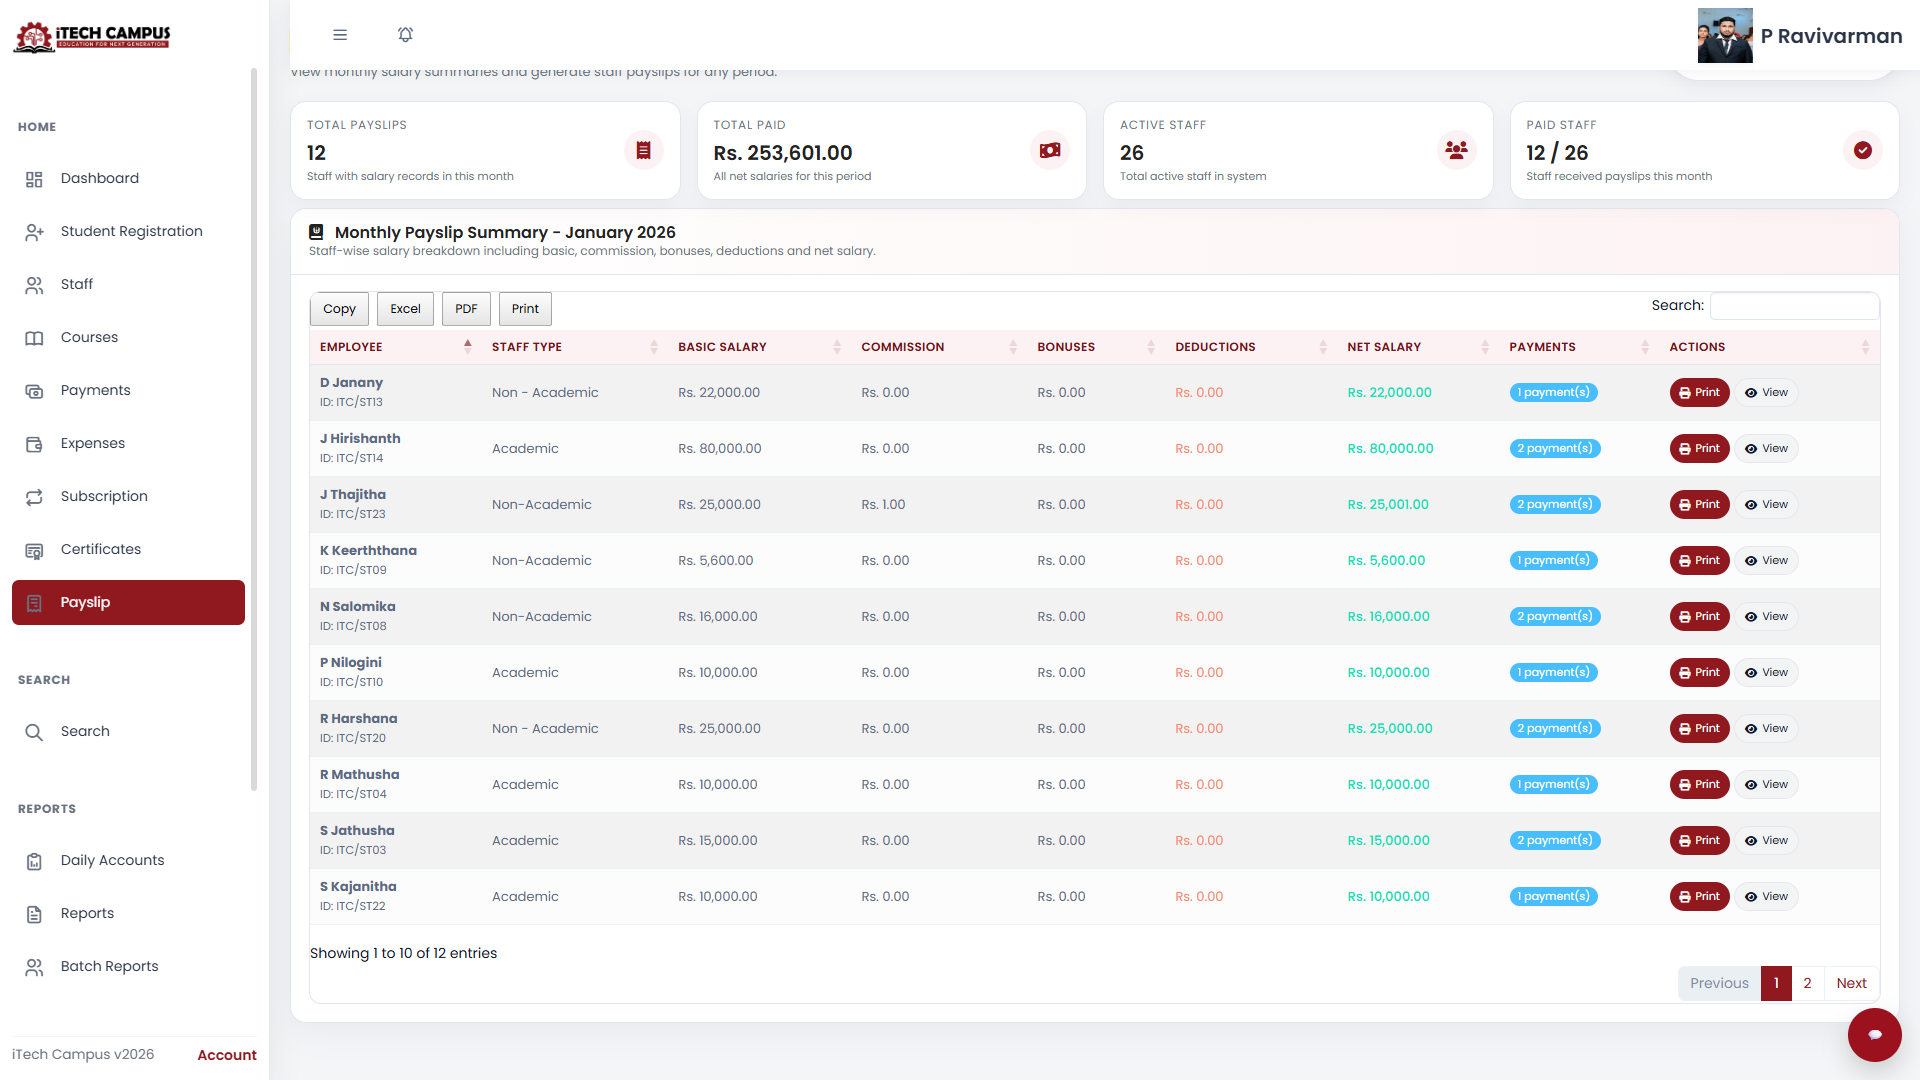Open Expenses in the sidebar

[x=92, y=443]
